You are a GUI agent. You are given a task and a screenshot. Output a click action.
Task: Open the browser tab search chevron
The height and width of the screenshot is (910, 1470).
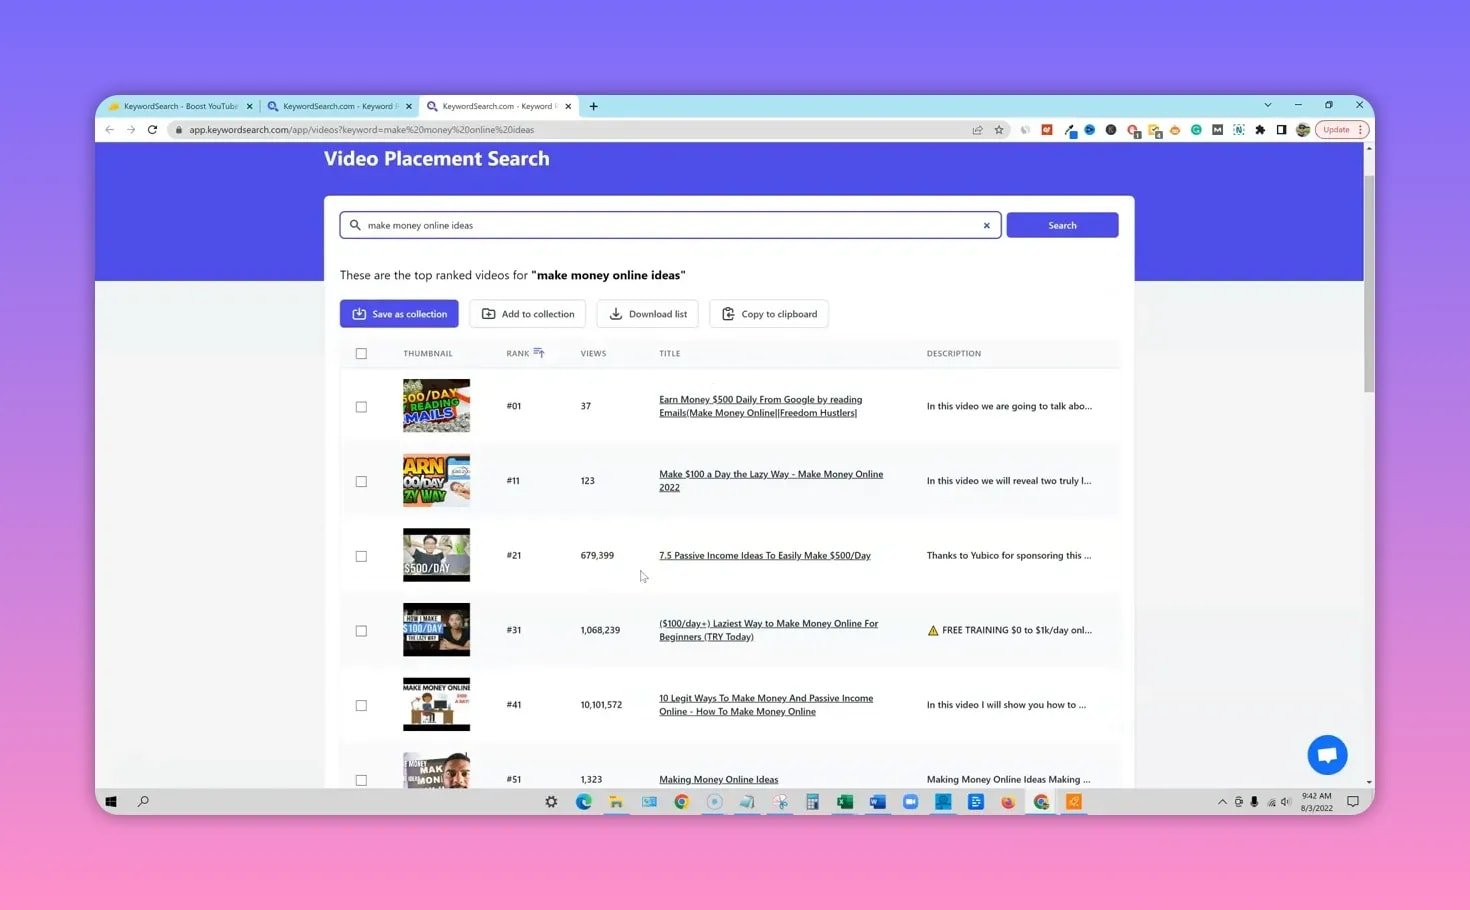point(1268,104)
